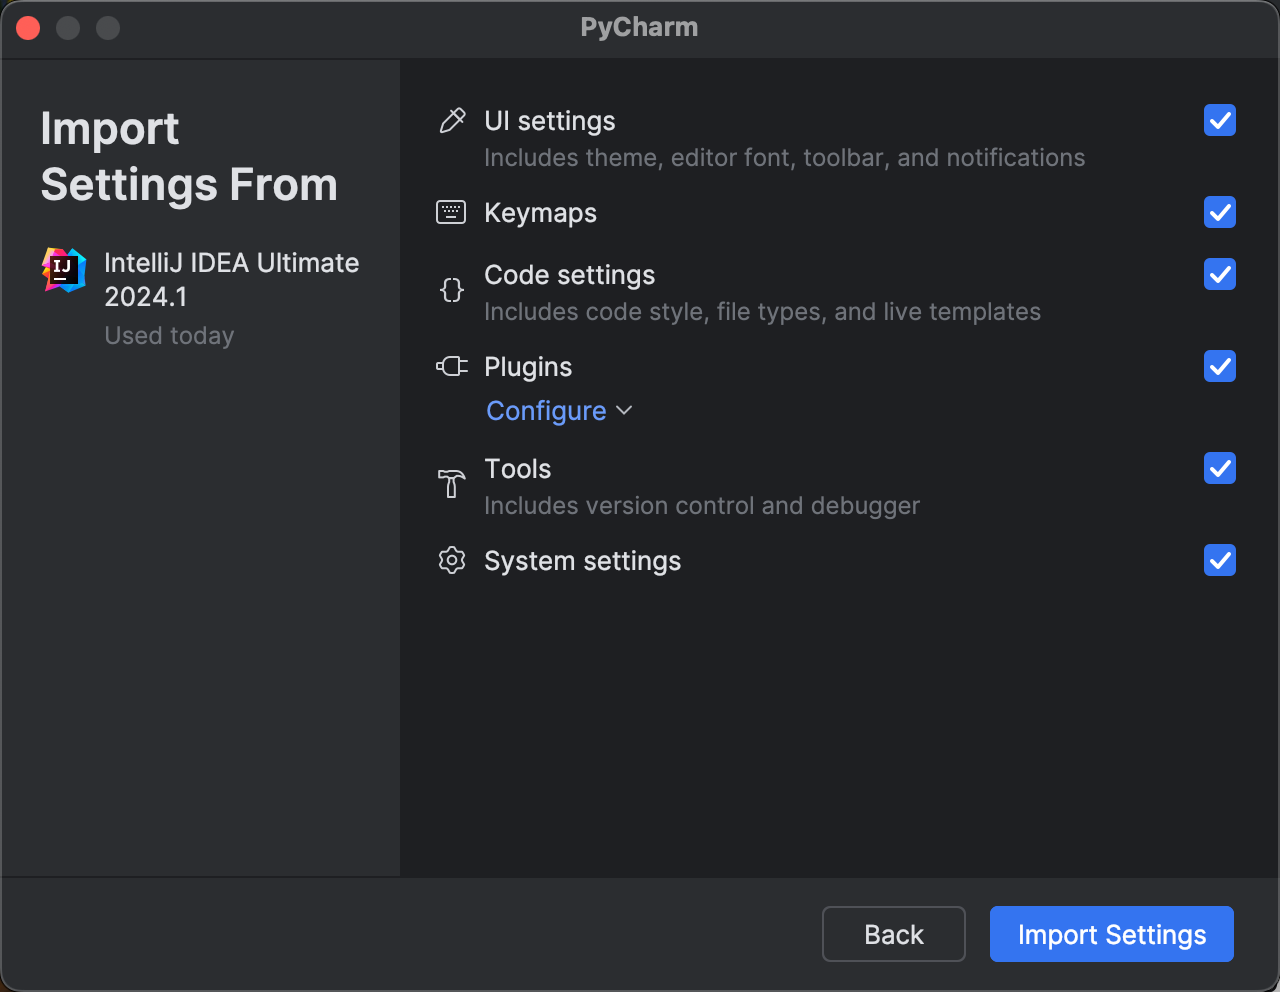This screenshot has width=1280, height=992.
Task: Click the Configure link text
Action: point(546,410)
